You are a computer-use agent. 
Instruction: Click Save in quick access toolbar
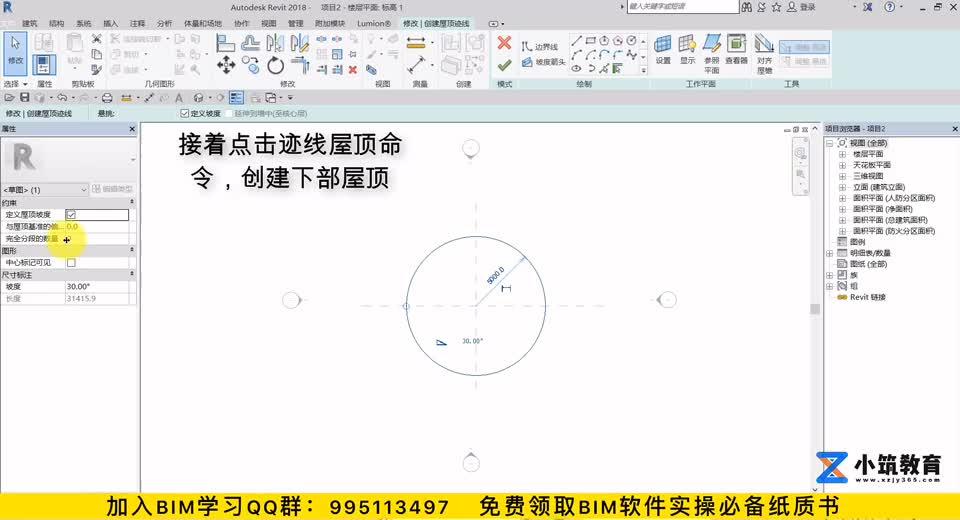point(24,97)
